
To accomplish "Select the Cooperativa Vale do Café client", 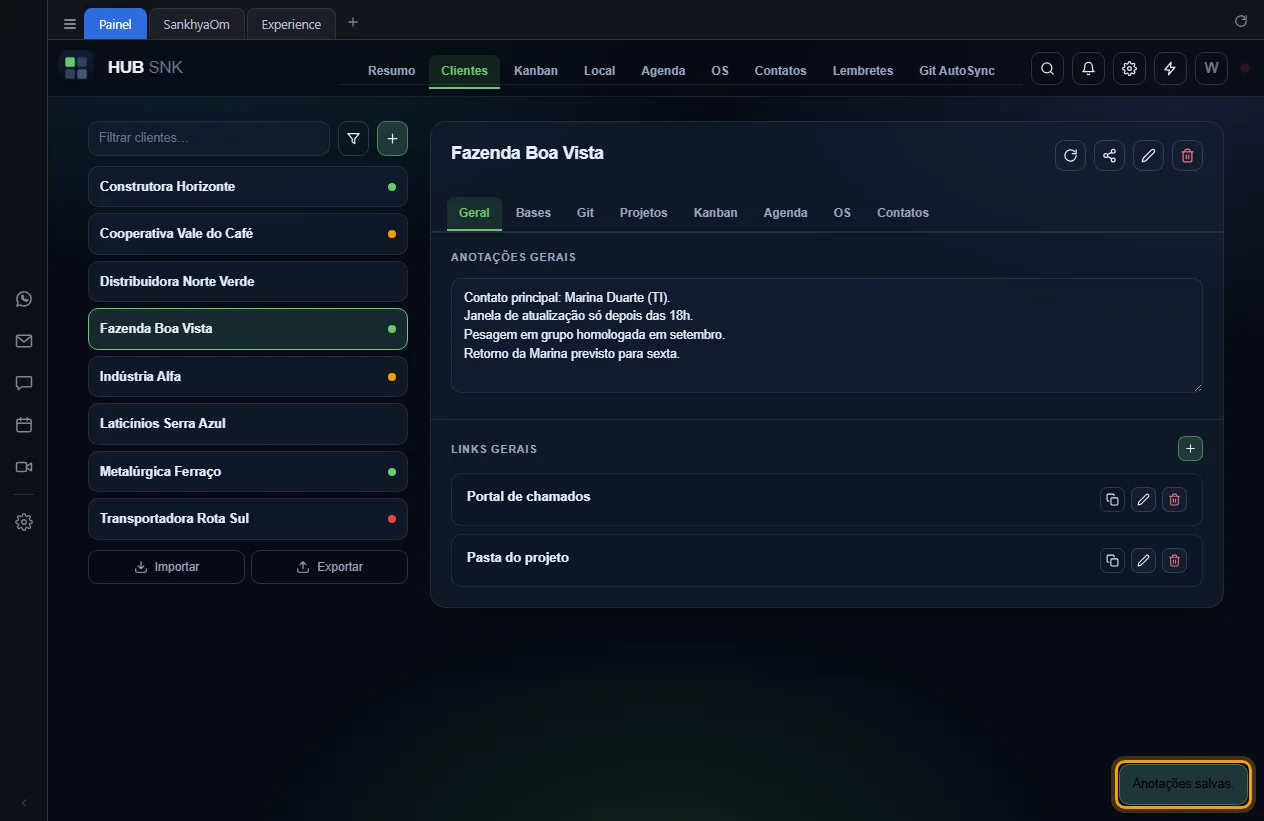I will tap(248, 234).
